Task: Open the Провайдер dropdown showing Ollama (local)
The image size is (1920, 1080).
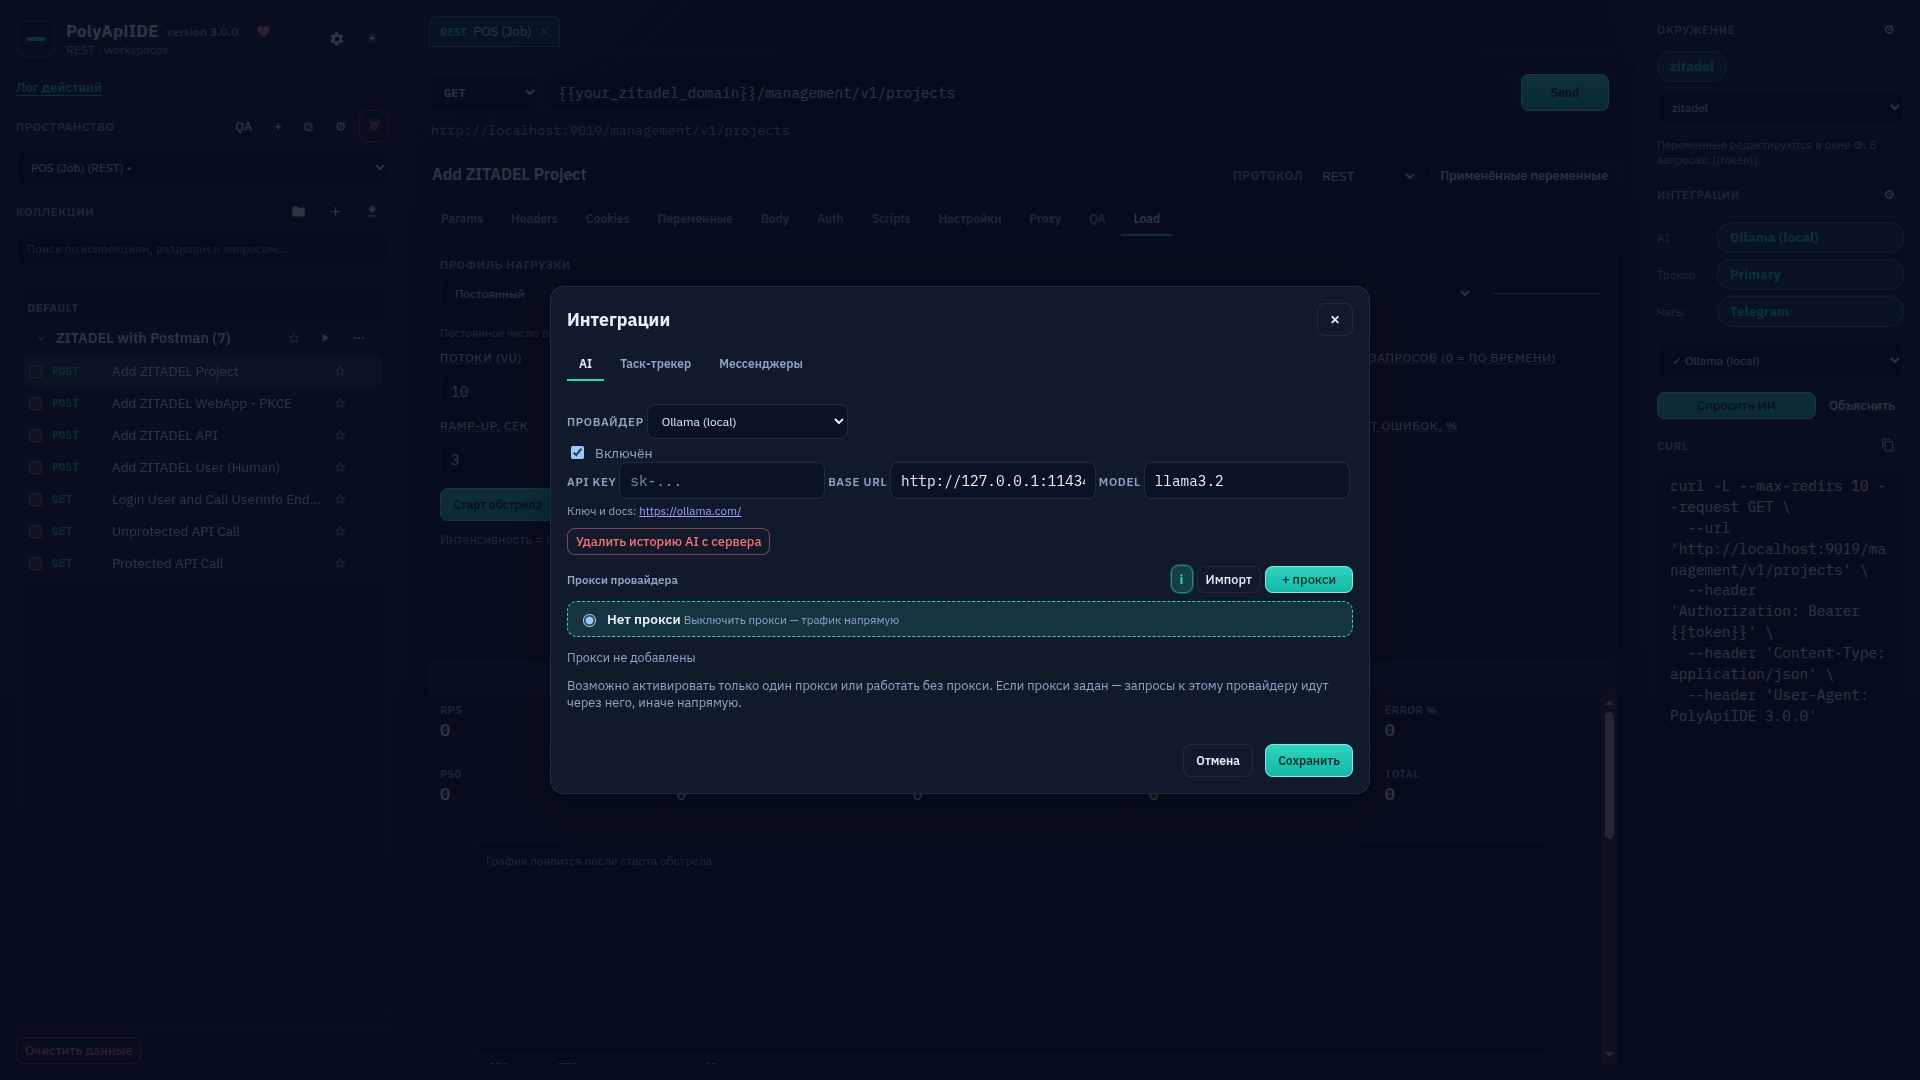Action: (747, 422)
